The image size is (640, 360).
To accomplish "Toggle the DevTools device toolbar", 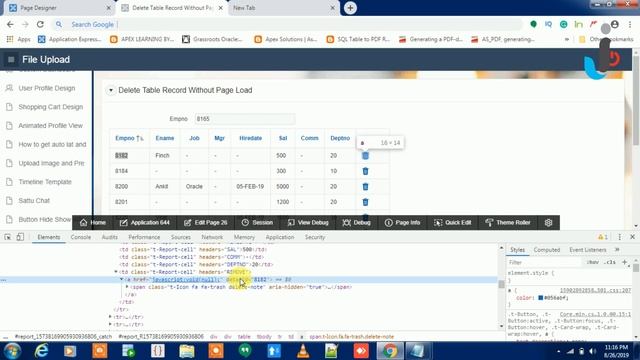I will click(x=20, y=237).
